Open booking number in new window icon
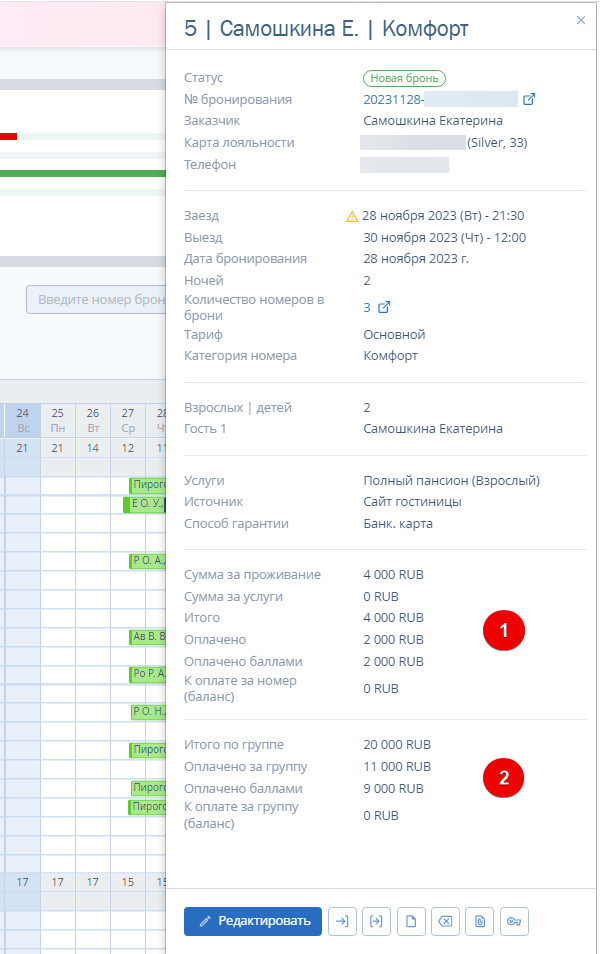This screenshot has width=600, height=954. (529, 99)
